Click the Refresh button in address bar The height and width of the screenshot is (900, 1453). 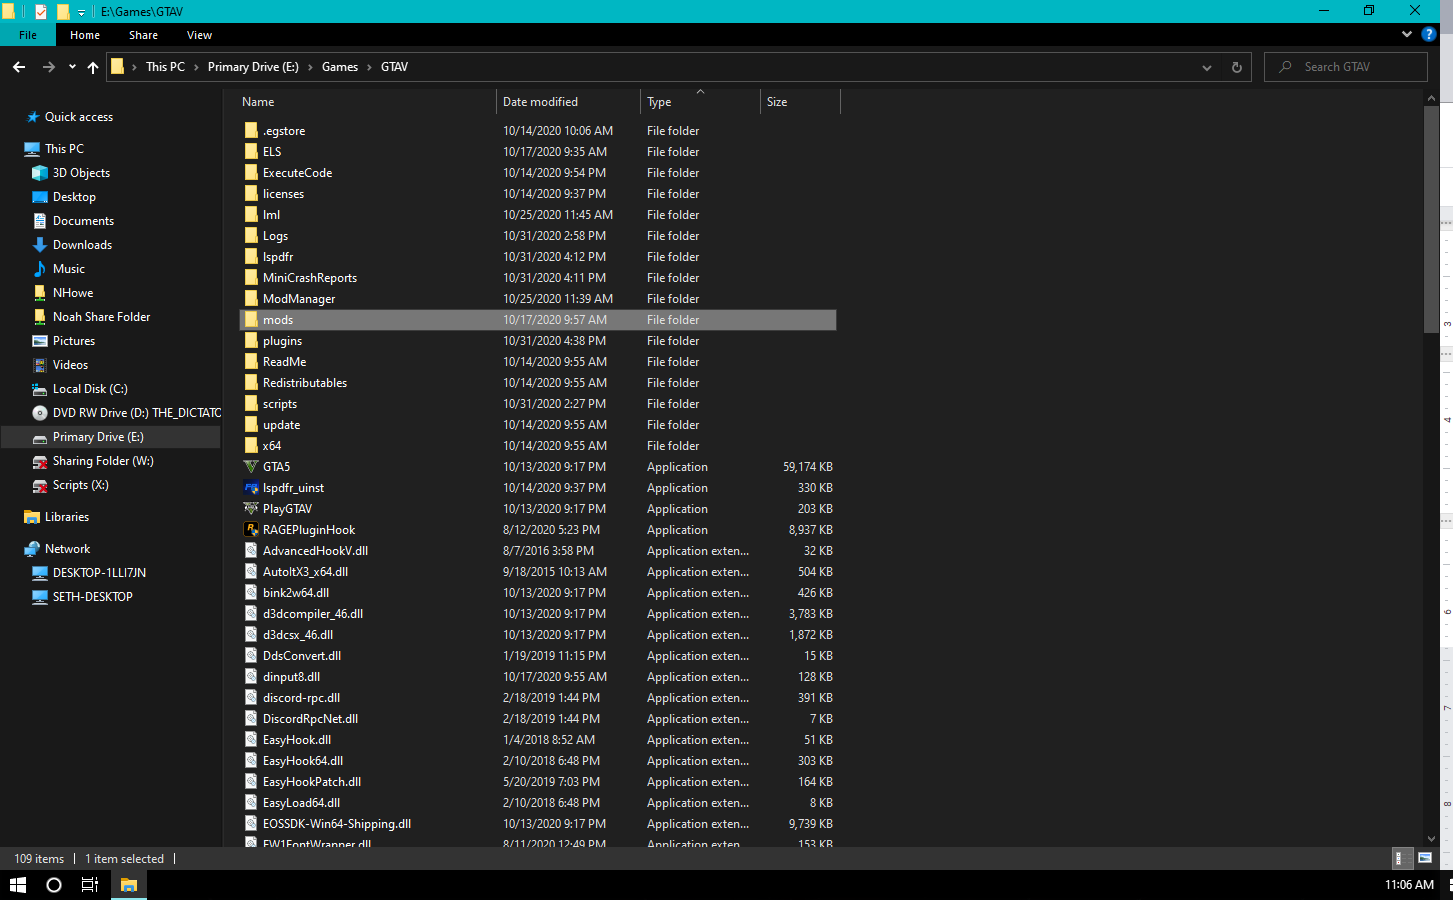[1236, 67]
